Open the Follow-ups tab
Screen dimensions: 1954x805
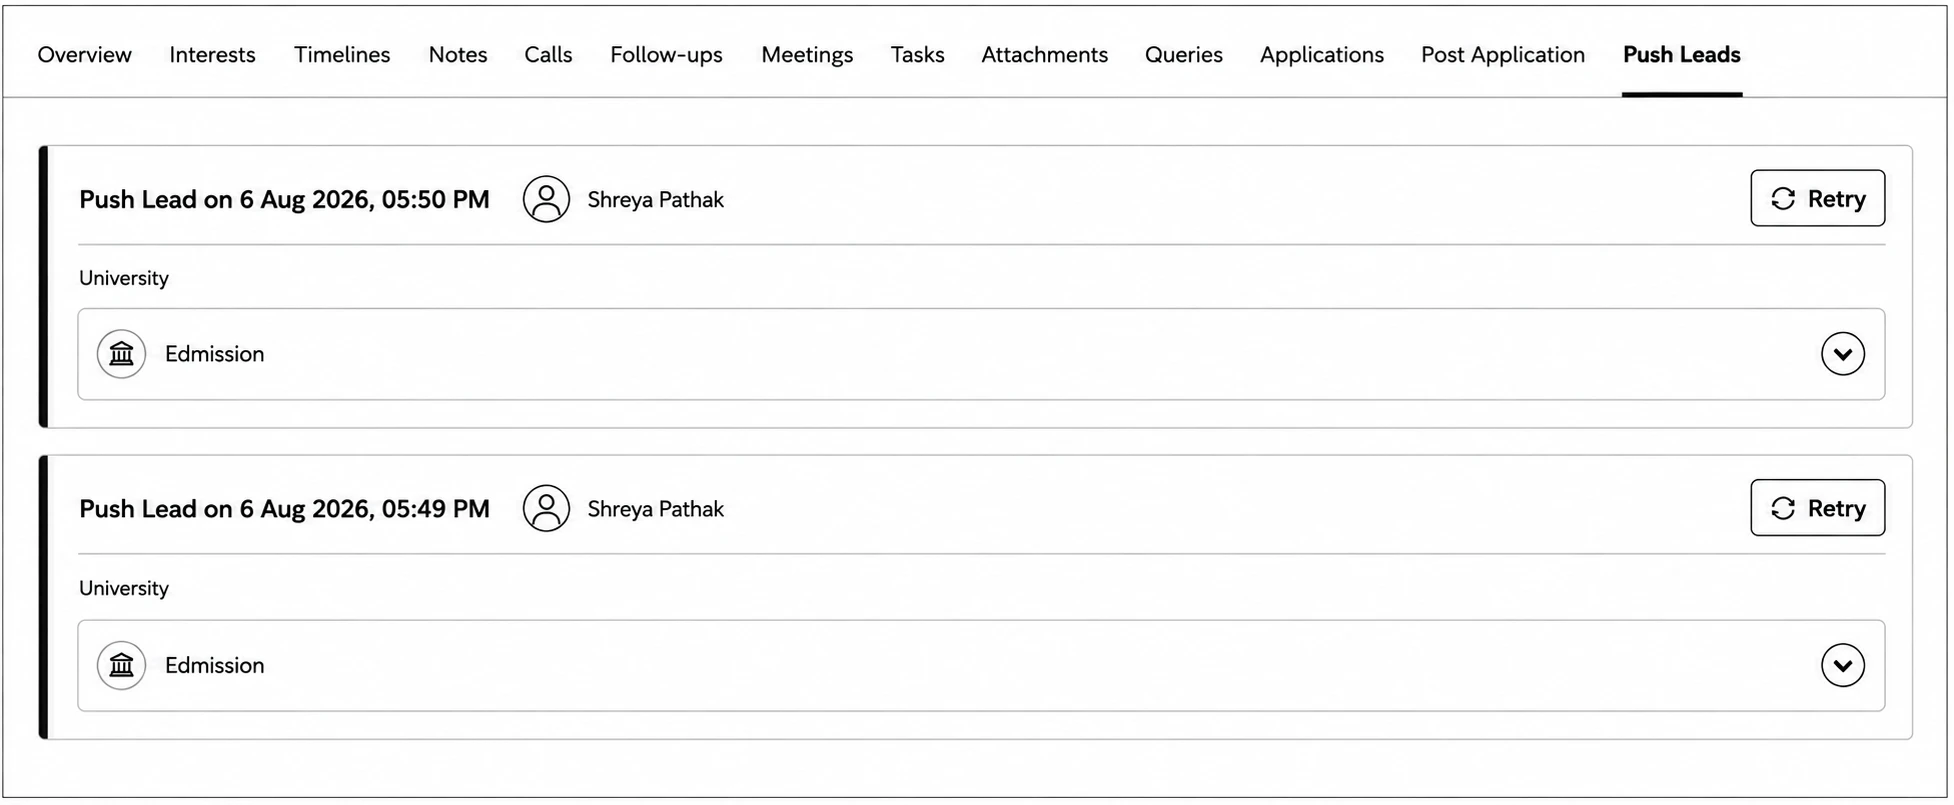click(666, 55)
